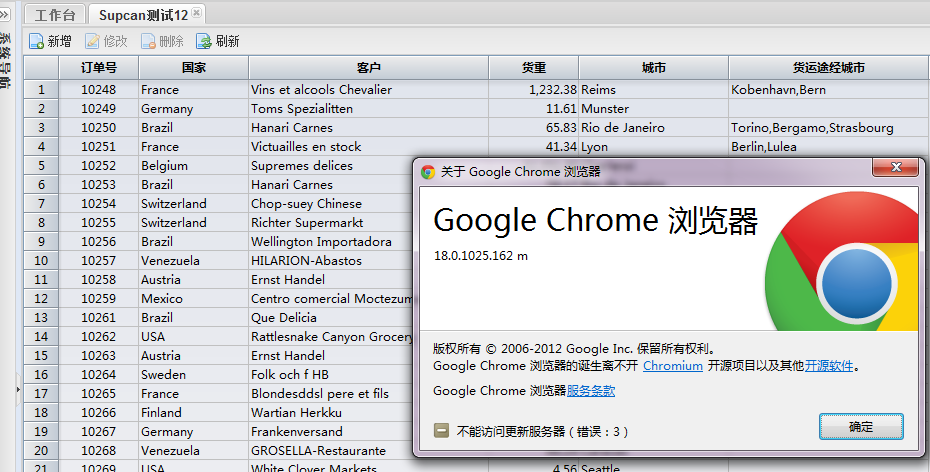Click order number cell 10268
Viewport: 930px width, 472px height.
[x=98, y=450]
